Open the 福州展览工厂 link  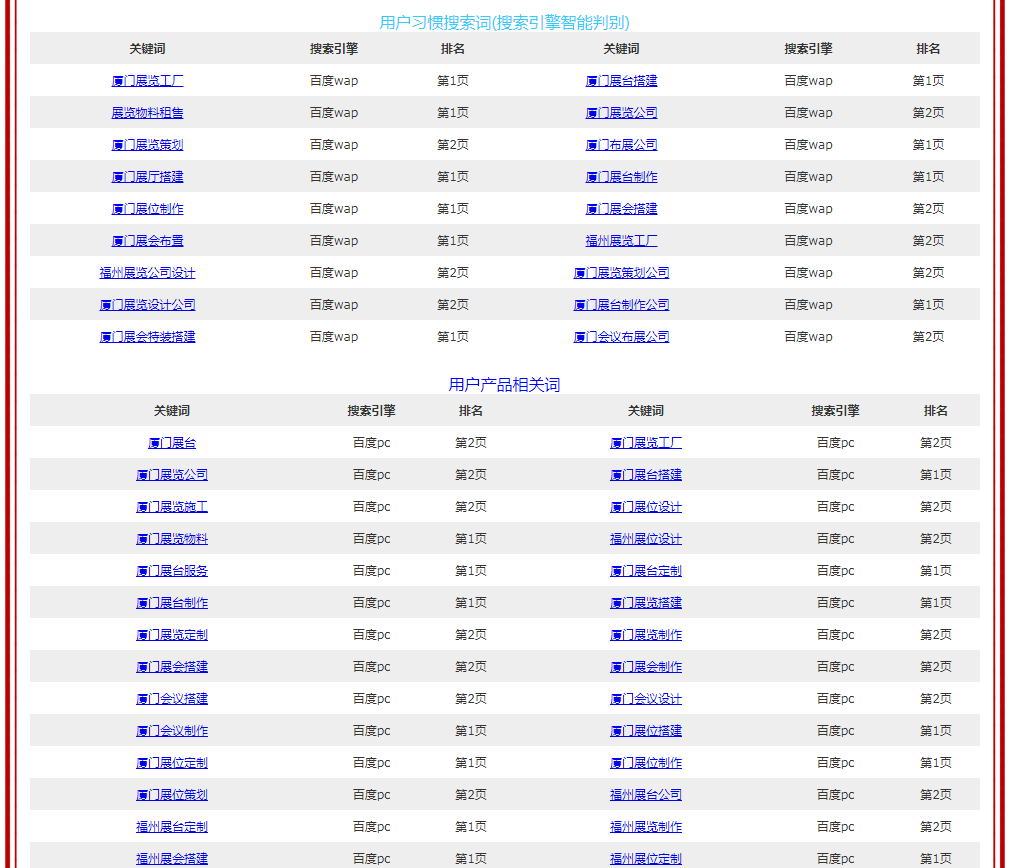coord(621,241)
